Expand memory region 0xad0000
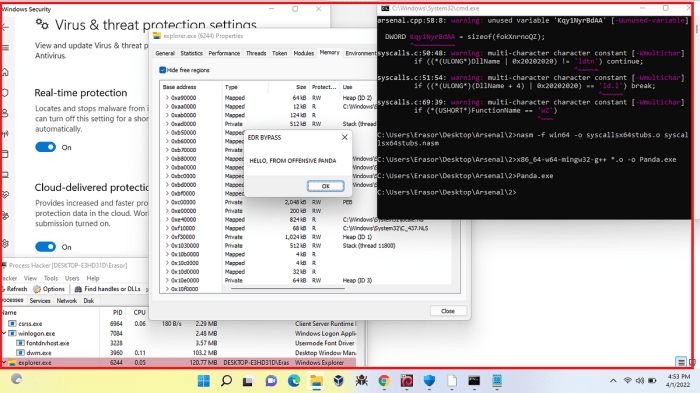This screenshot has width=700, height=393. (167, 124)
